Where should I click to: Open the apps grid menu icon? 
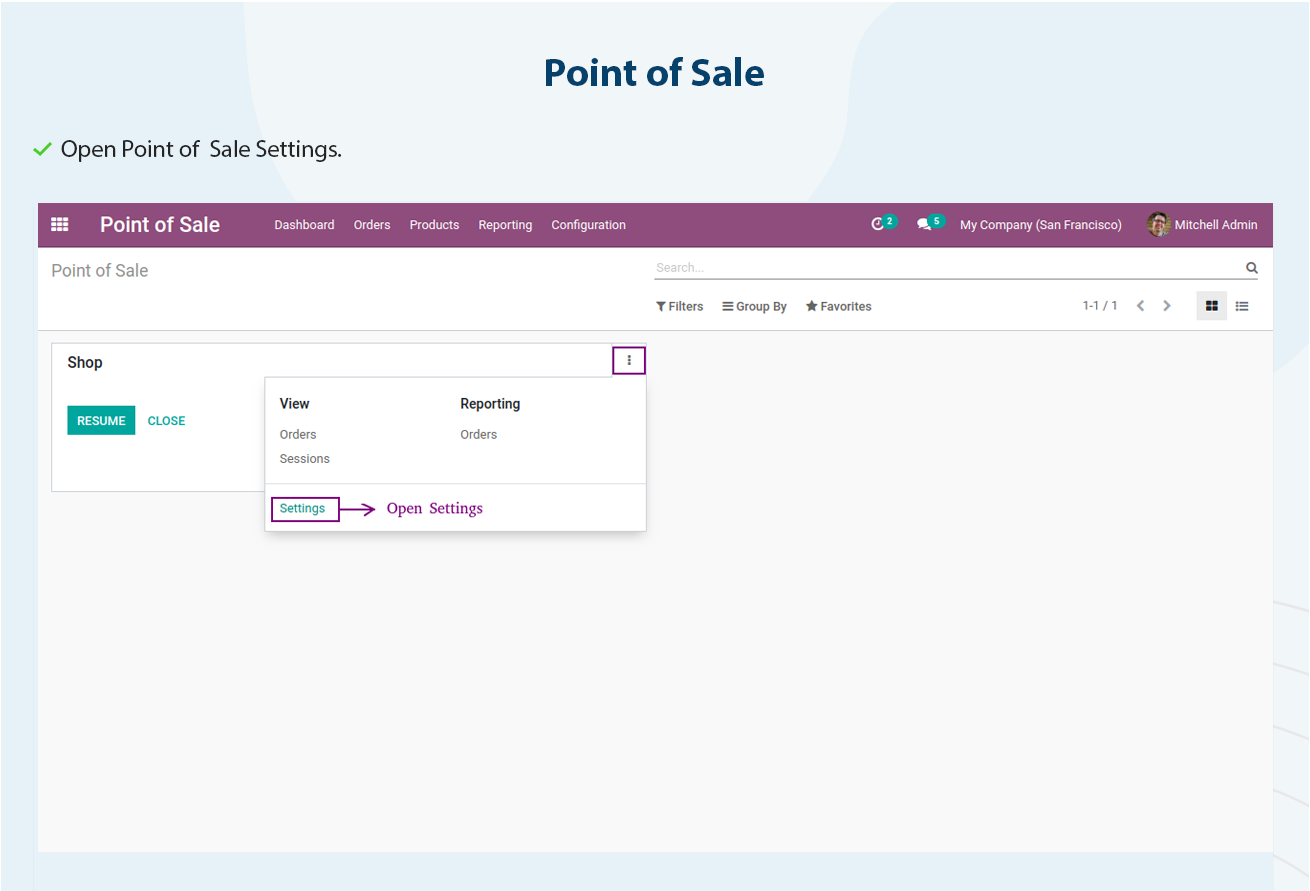(x=60, y=225)
